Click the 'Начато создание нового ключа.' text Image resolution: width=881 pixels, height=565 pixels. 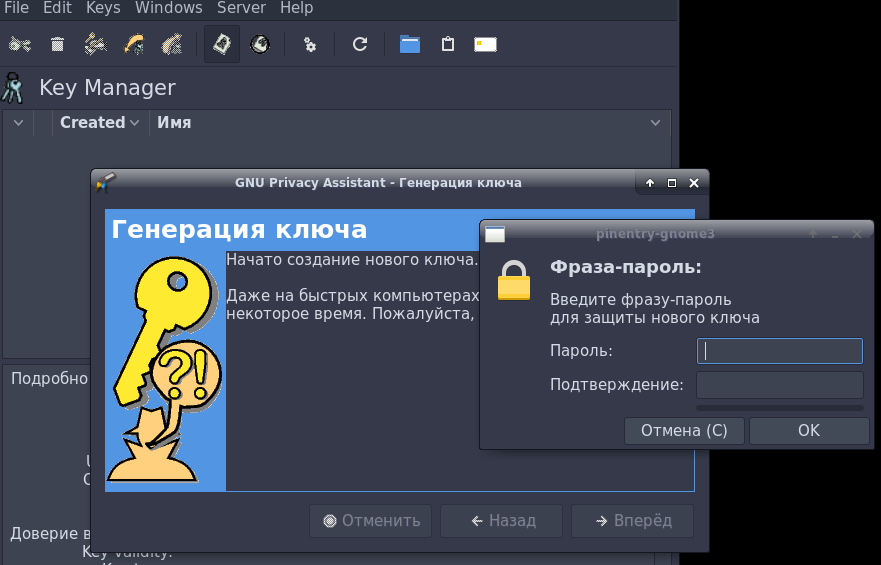(x=352, y=259)
